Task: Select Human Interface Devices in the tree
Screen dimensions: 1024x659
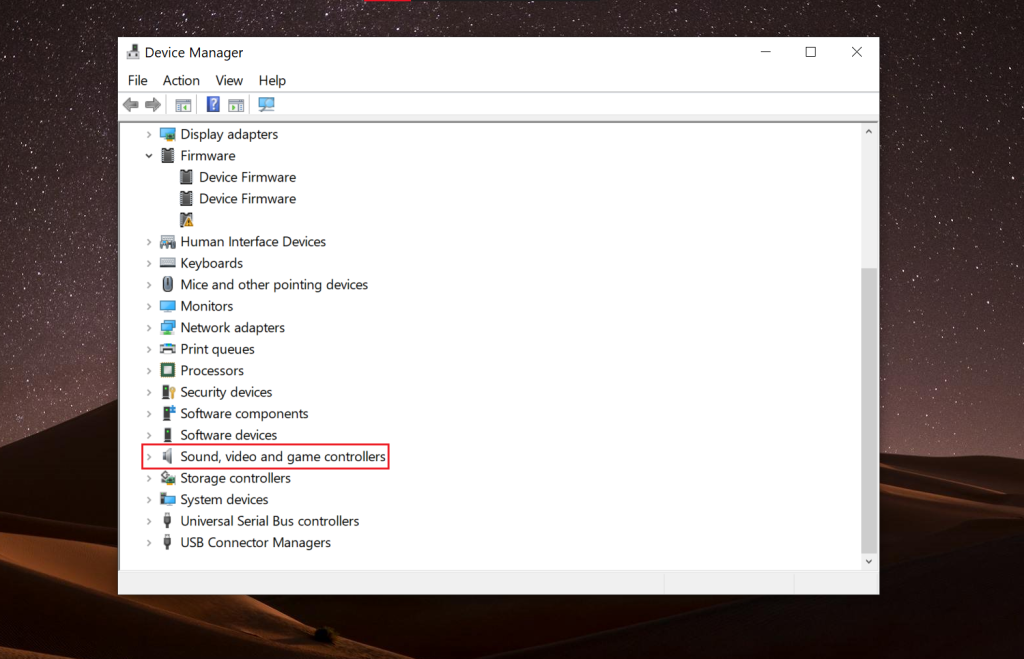Action: (x=252, y=241)
